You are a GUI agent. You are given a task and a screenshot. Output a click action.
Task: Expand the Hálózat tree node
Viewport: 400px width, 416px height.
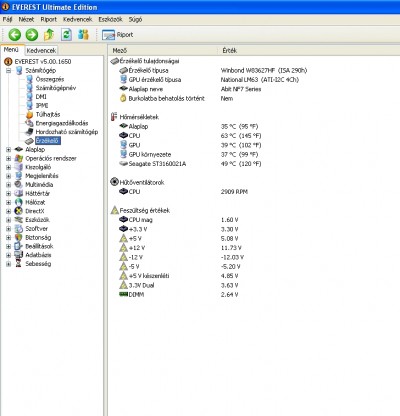(8, 202)
